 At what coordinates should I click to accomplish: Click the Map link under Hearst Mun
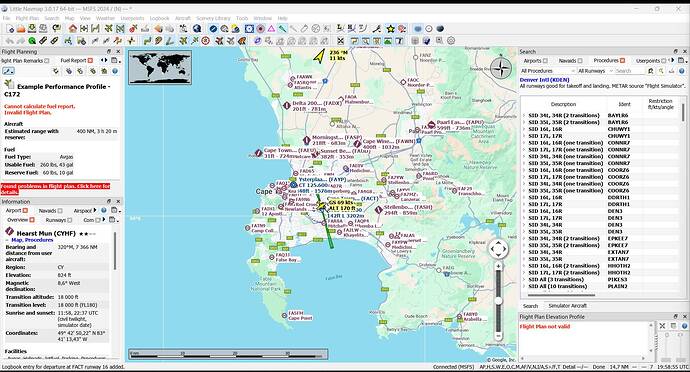pyautogui.click(x=17, y=240)
